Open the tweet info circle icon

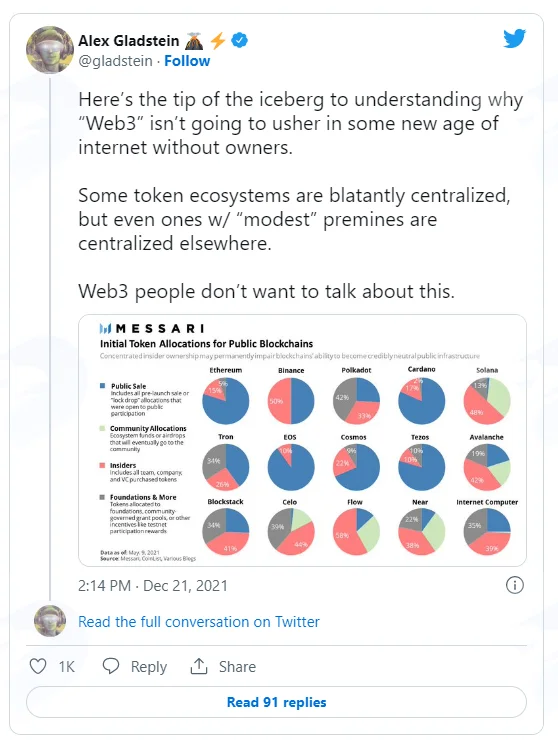pos(514,585)
